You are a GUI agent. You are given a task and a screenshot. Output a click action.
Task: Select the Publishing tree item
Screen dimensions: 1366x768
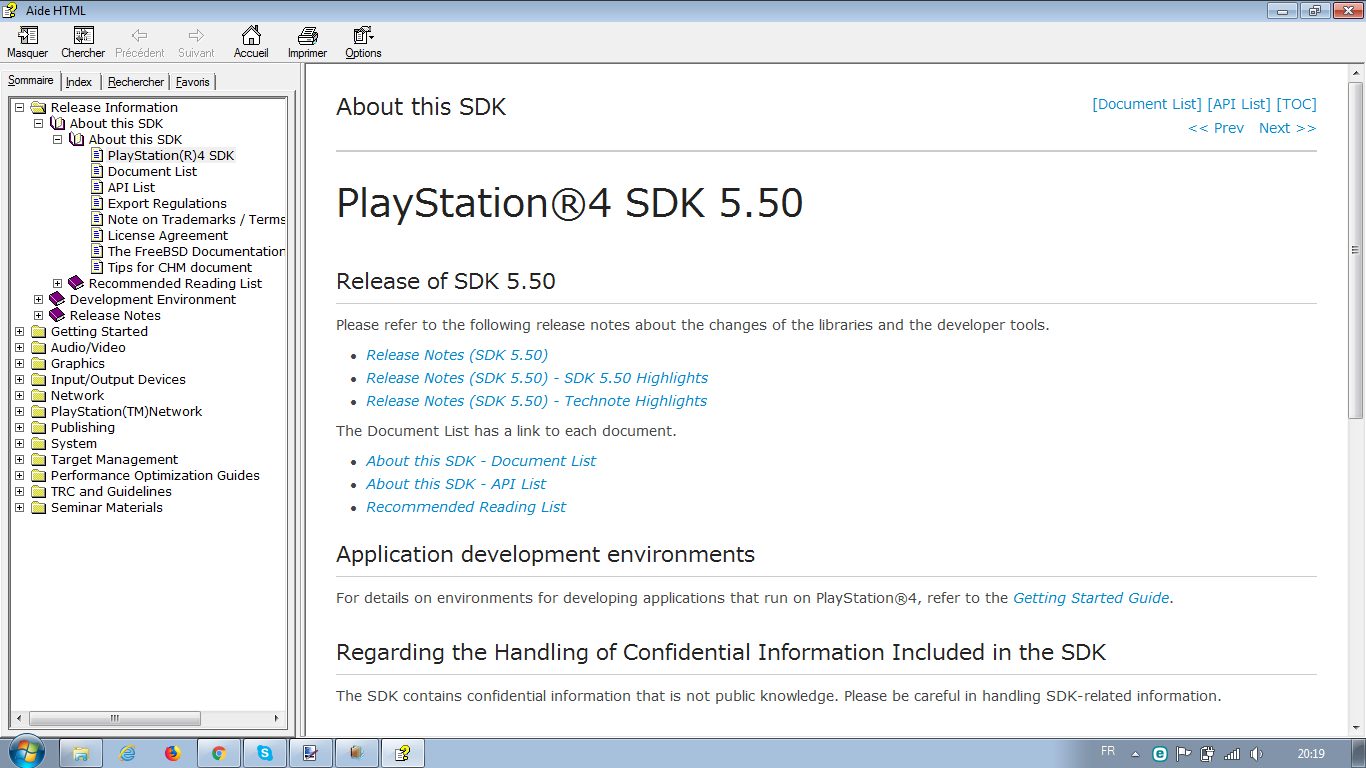(x=83, y=427)
